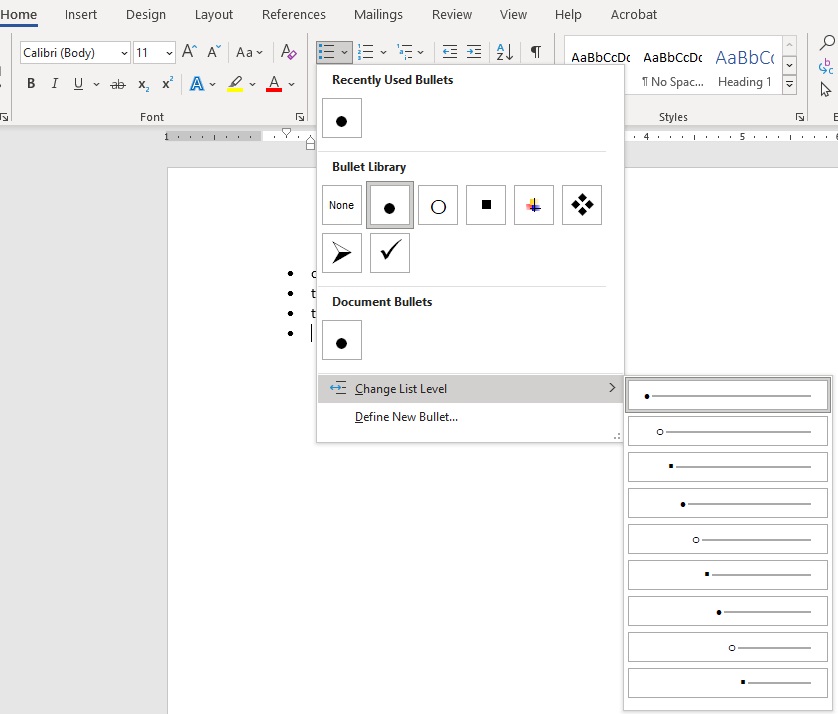This screenshot has height=714, width=838.
Task: Switch to the References ribbon tab
Action: (293, 15)
